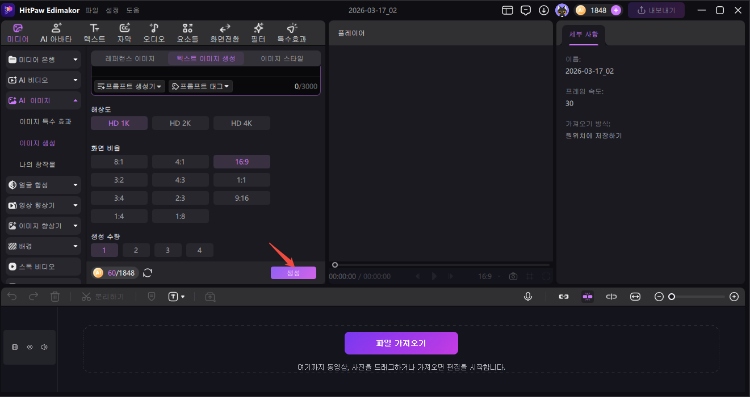Toggle the track visibility eye icon
Viewport: 750px width, 397px height.
(30, 347)
